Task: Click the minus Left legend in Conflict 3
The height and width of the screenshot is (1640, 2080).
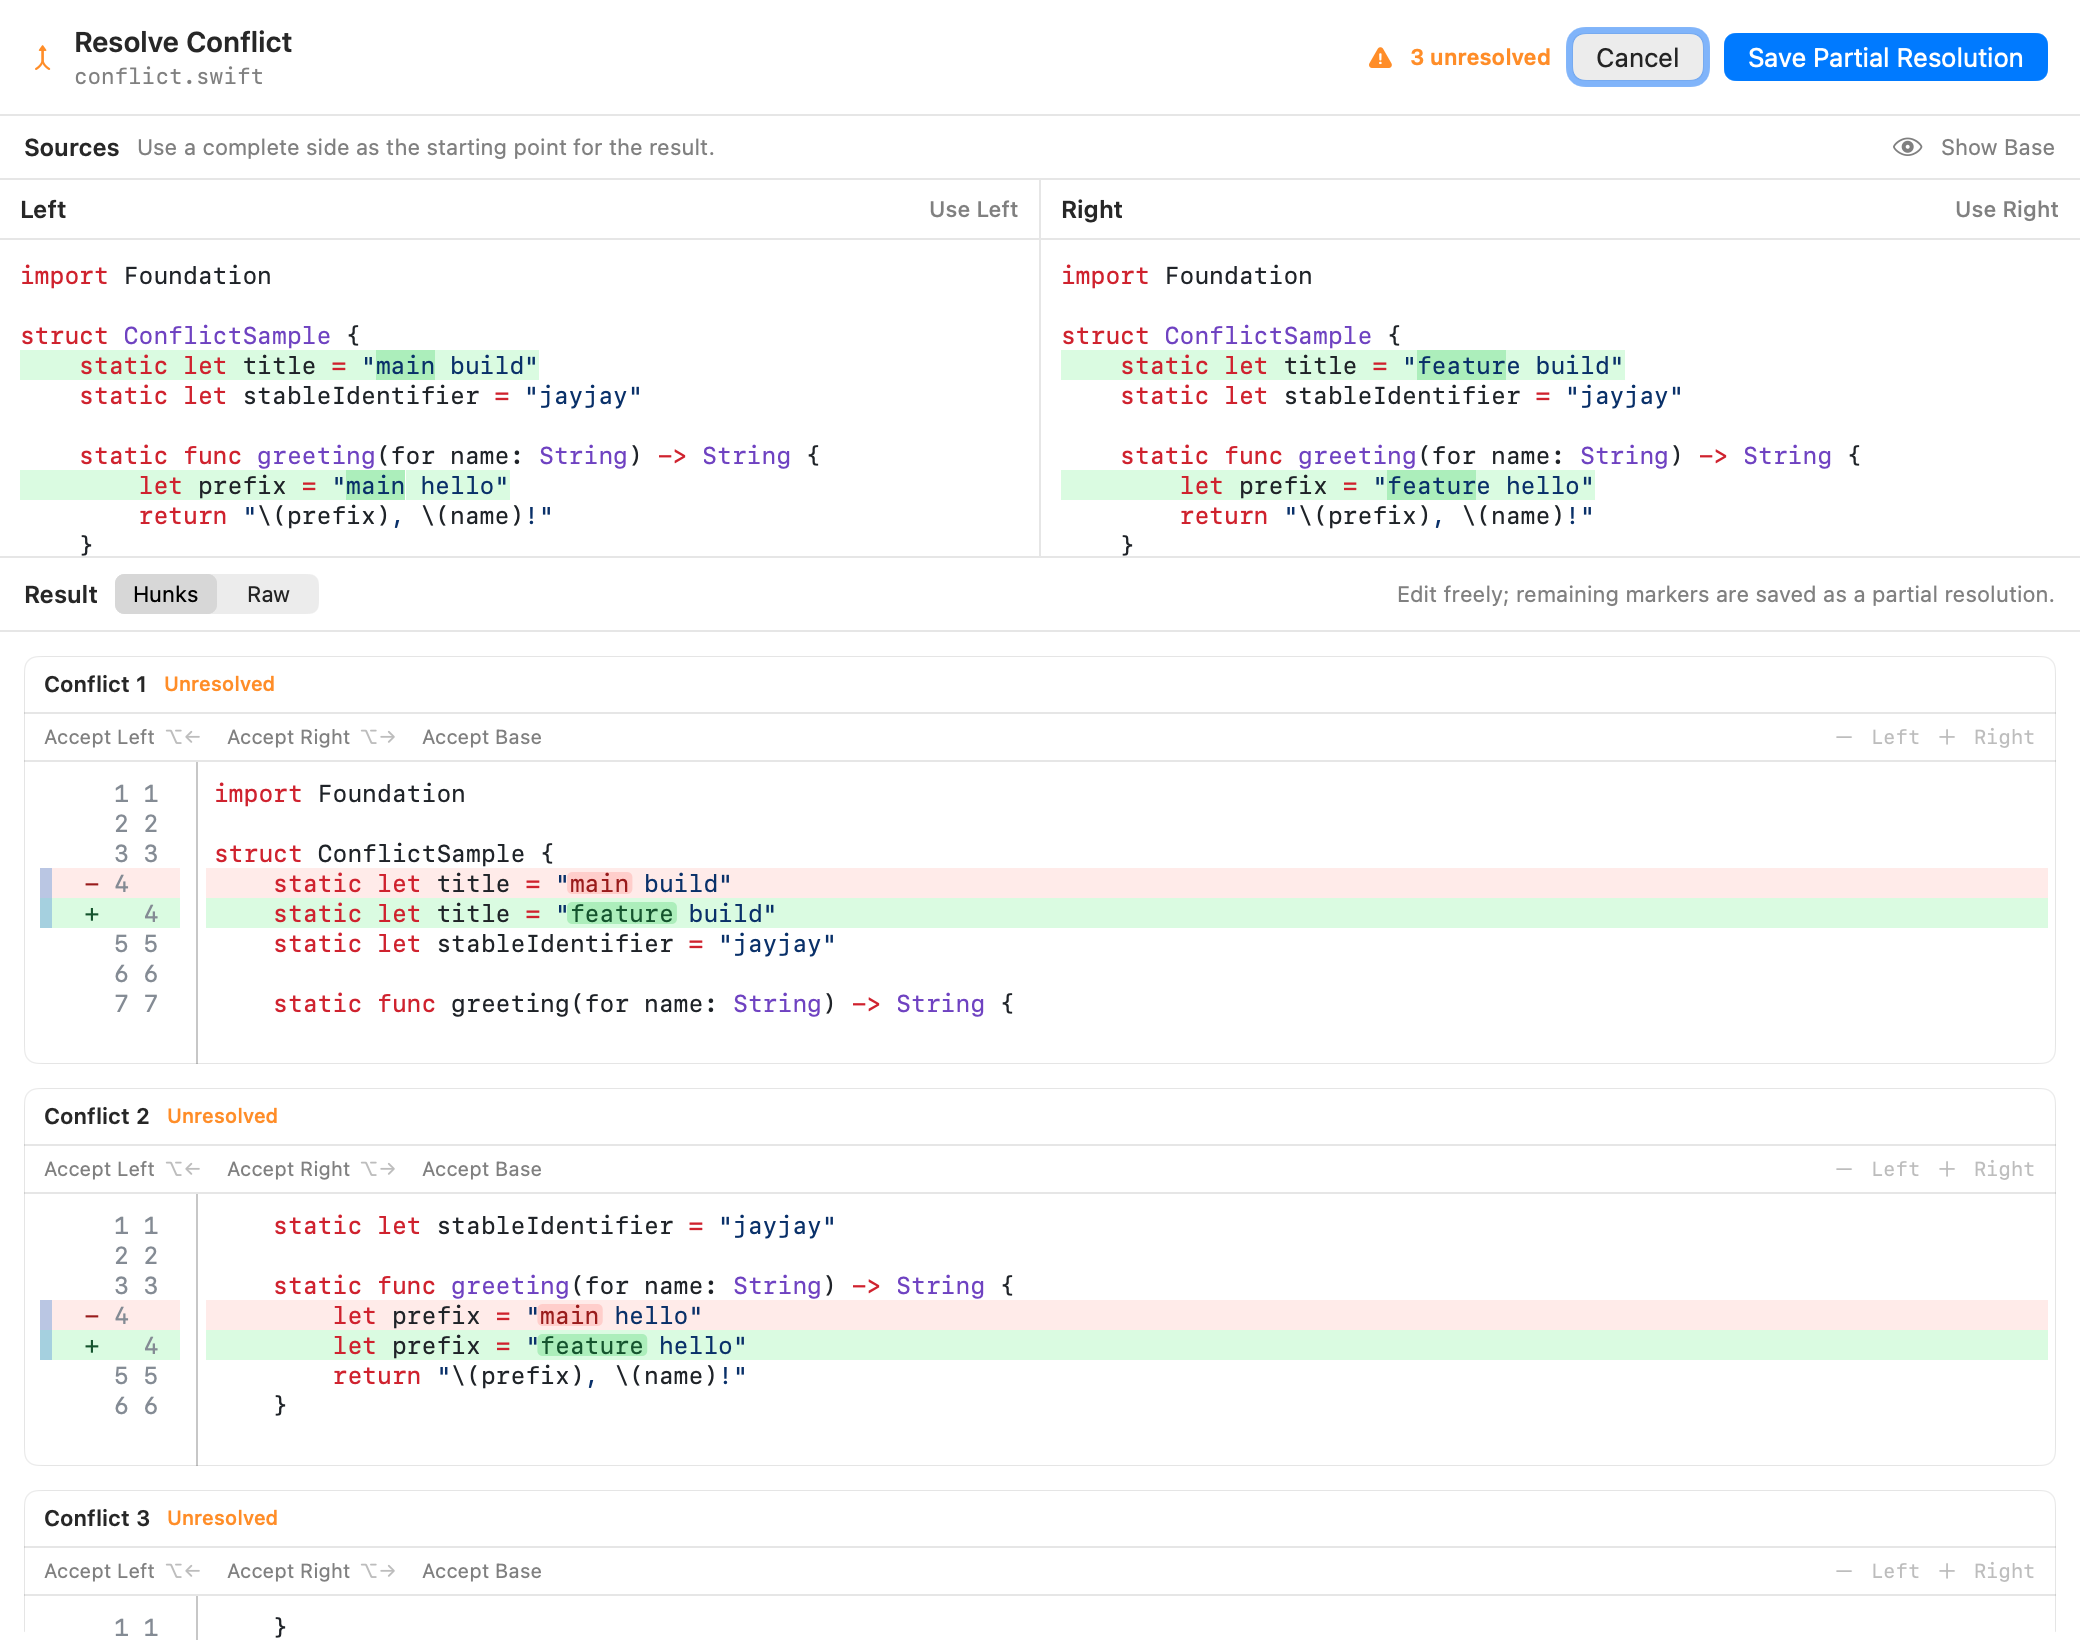Action: click(x=1877, y=1571)
